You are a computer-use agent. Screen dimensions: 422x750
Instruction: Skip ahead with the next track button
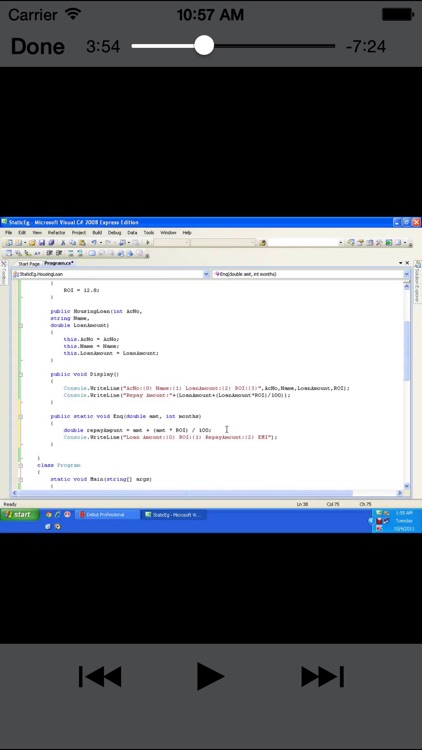coord(322,676)
